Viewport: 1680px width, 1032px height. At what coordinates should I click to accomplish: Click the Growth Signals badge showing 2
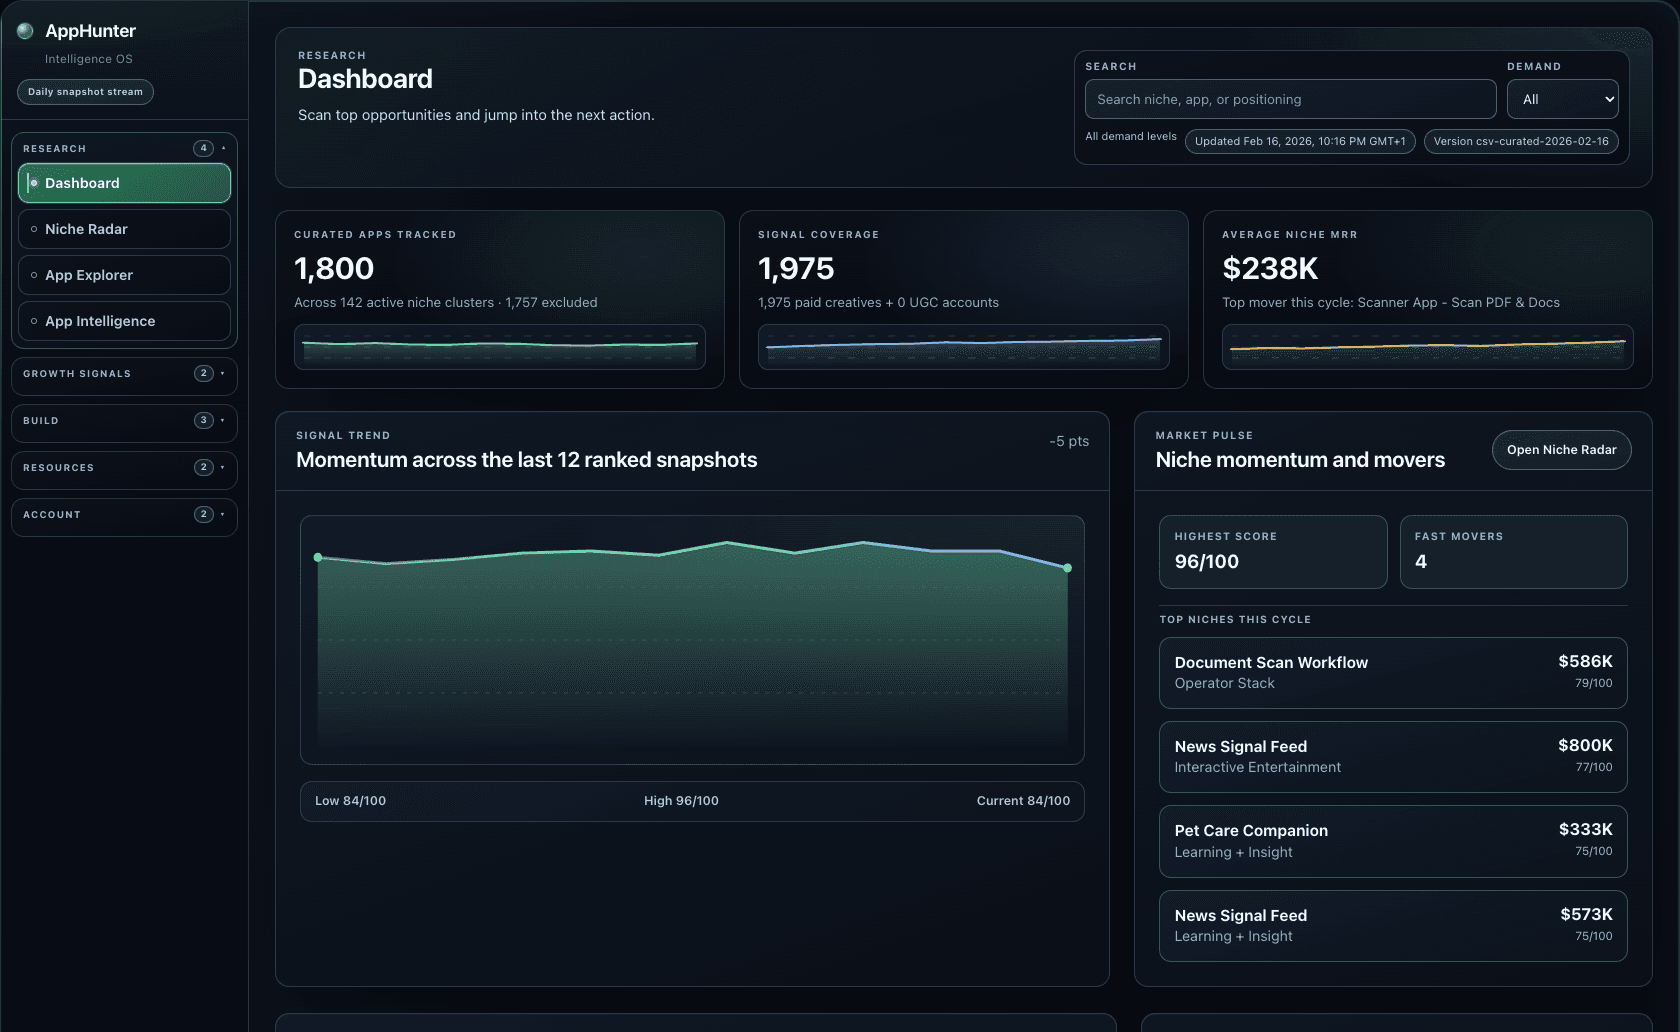coord(204,373)
